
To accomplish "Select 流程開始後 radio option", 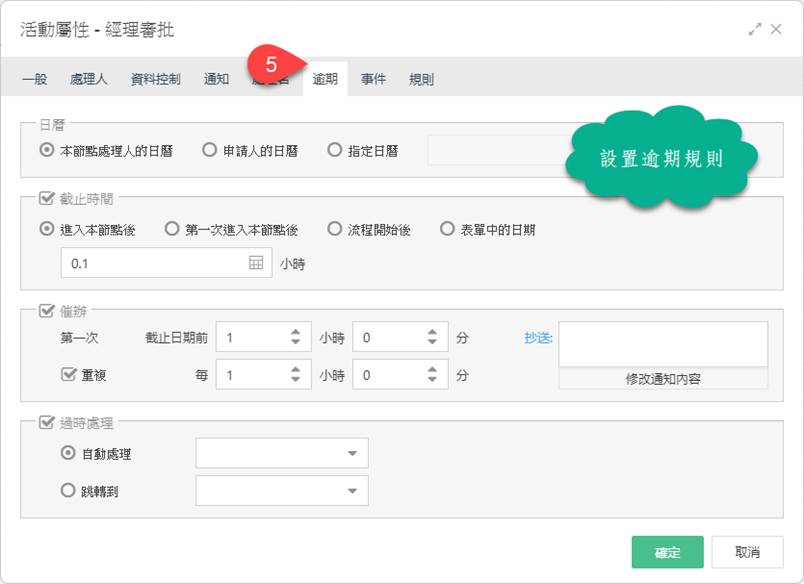I will click(x=334, y=229).
